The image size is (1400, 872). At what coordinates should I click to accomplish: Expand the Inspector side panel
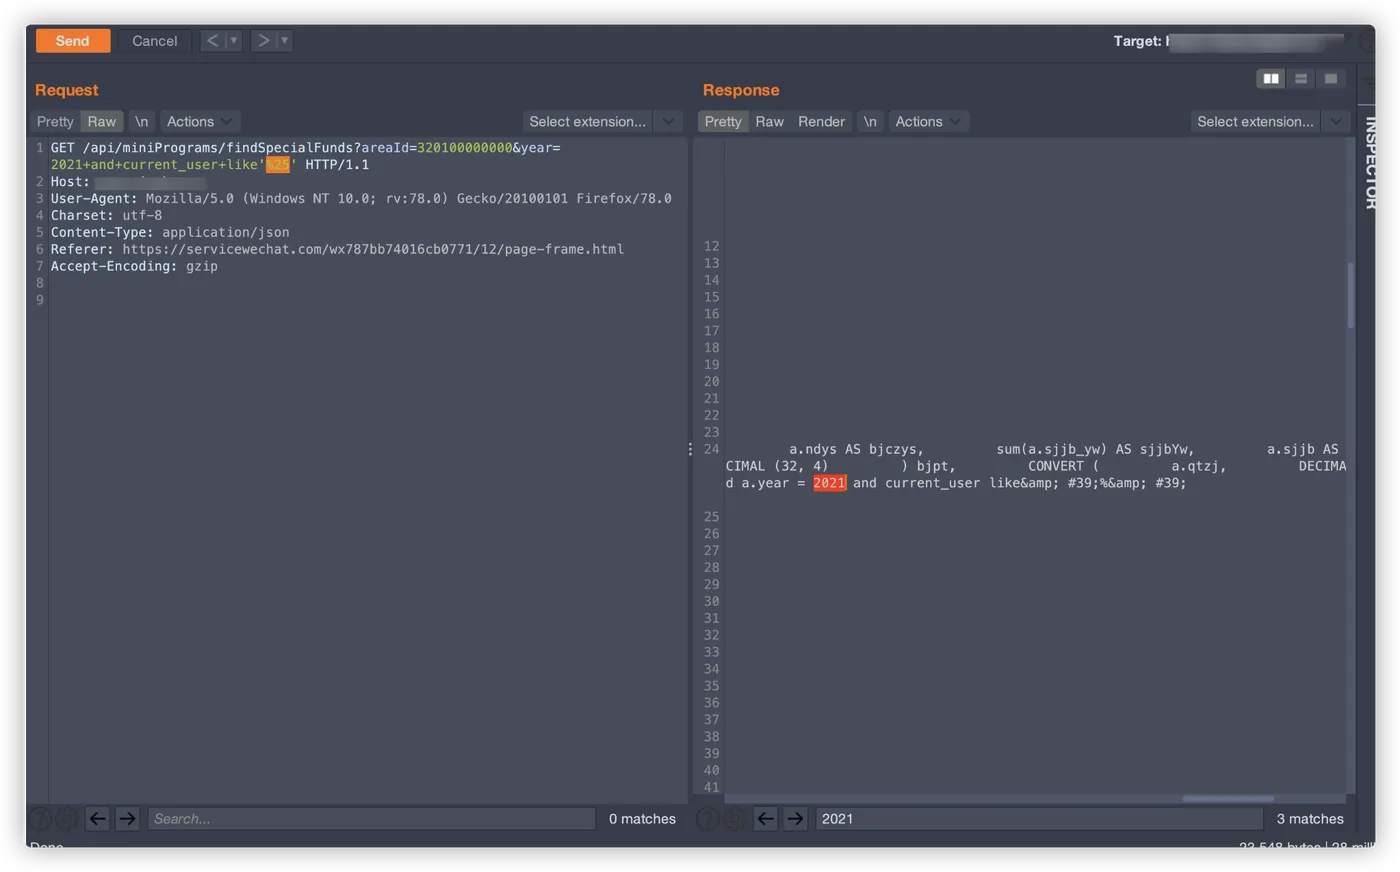point(1369,162)
